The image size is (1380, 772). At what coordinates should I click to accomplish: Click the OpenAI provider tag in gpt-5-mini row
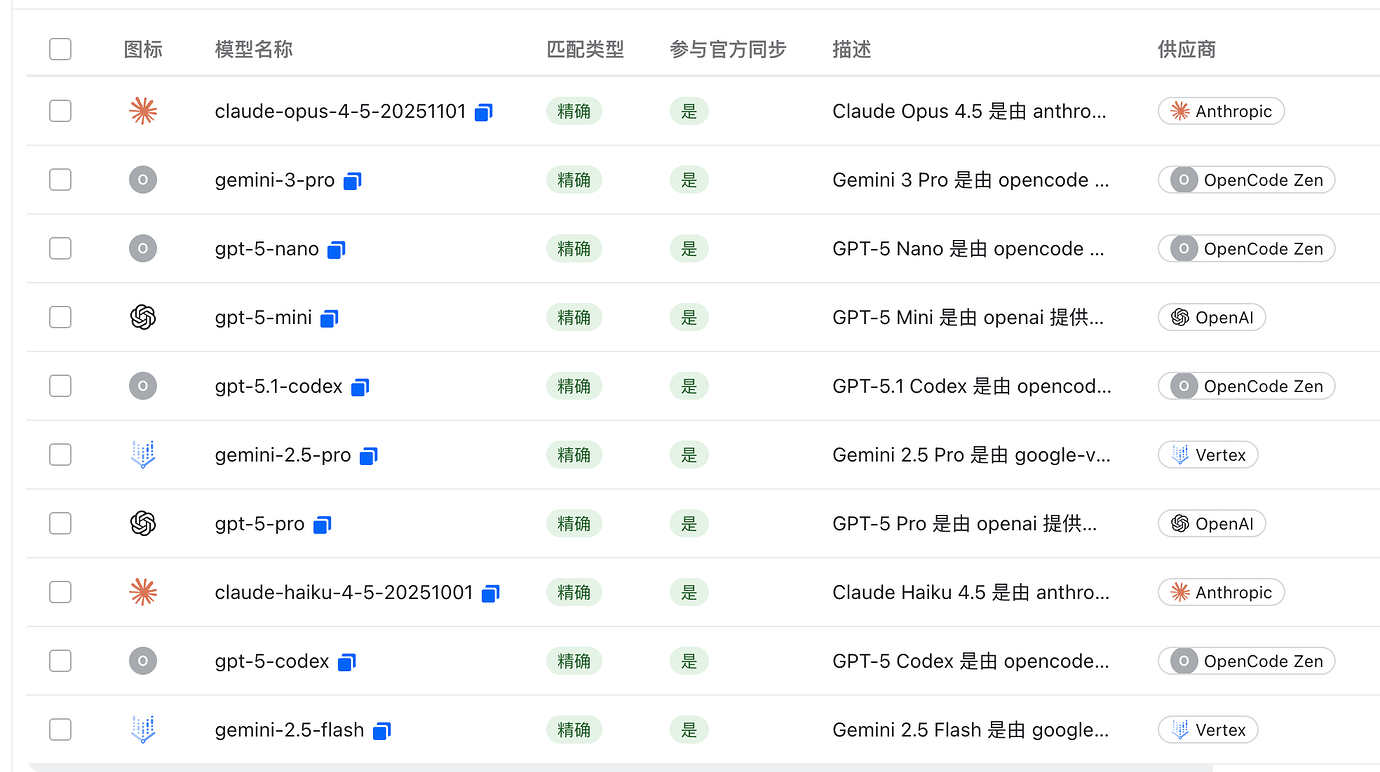[1212, 317]
